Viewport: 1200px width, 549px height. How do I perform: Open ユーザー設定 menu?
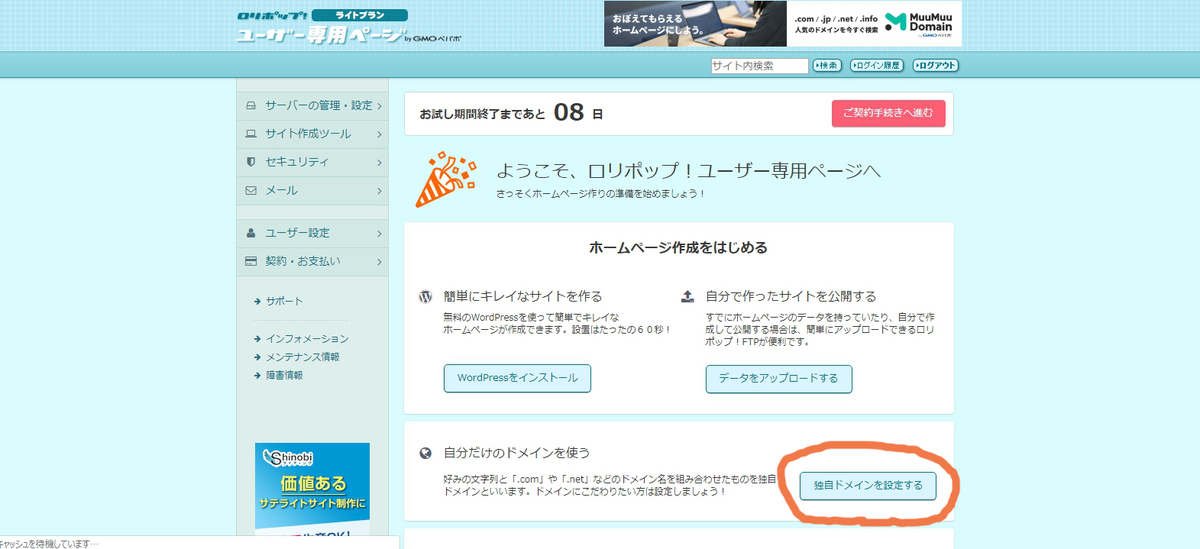(312, 233)
